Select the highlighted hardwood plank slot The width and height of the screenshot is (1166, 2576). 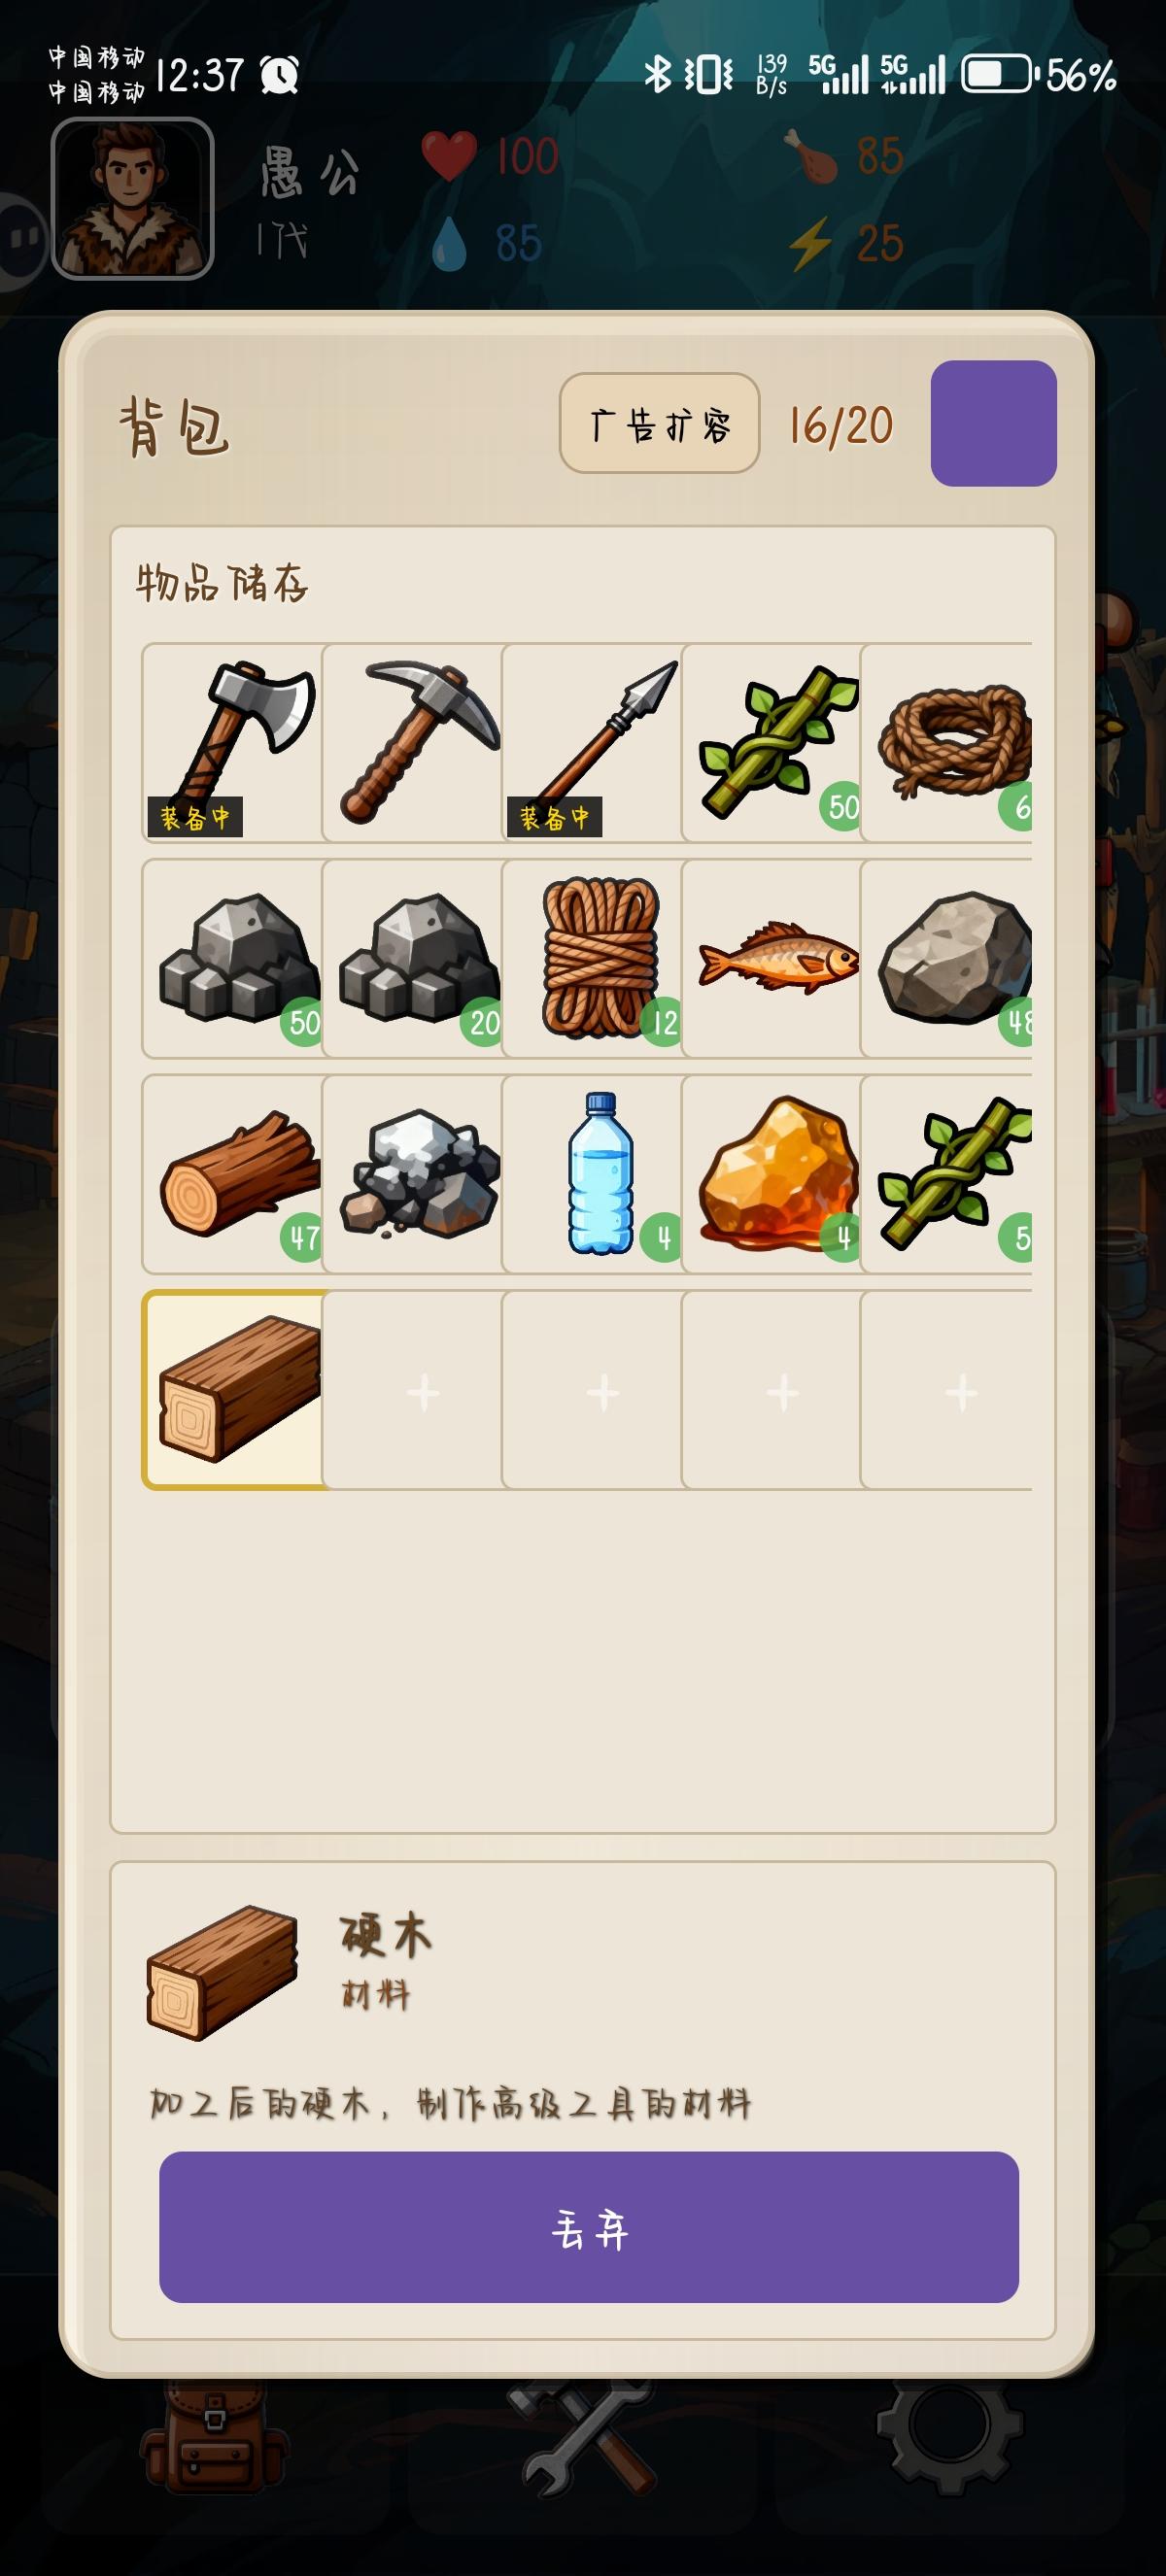pos(232,1390)
